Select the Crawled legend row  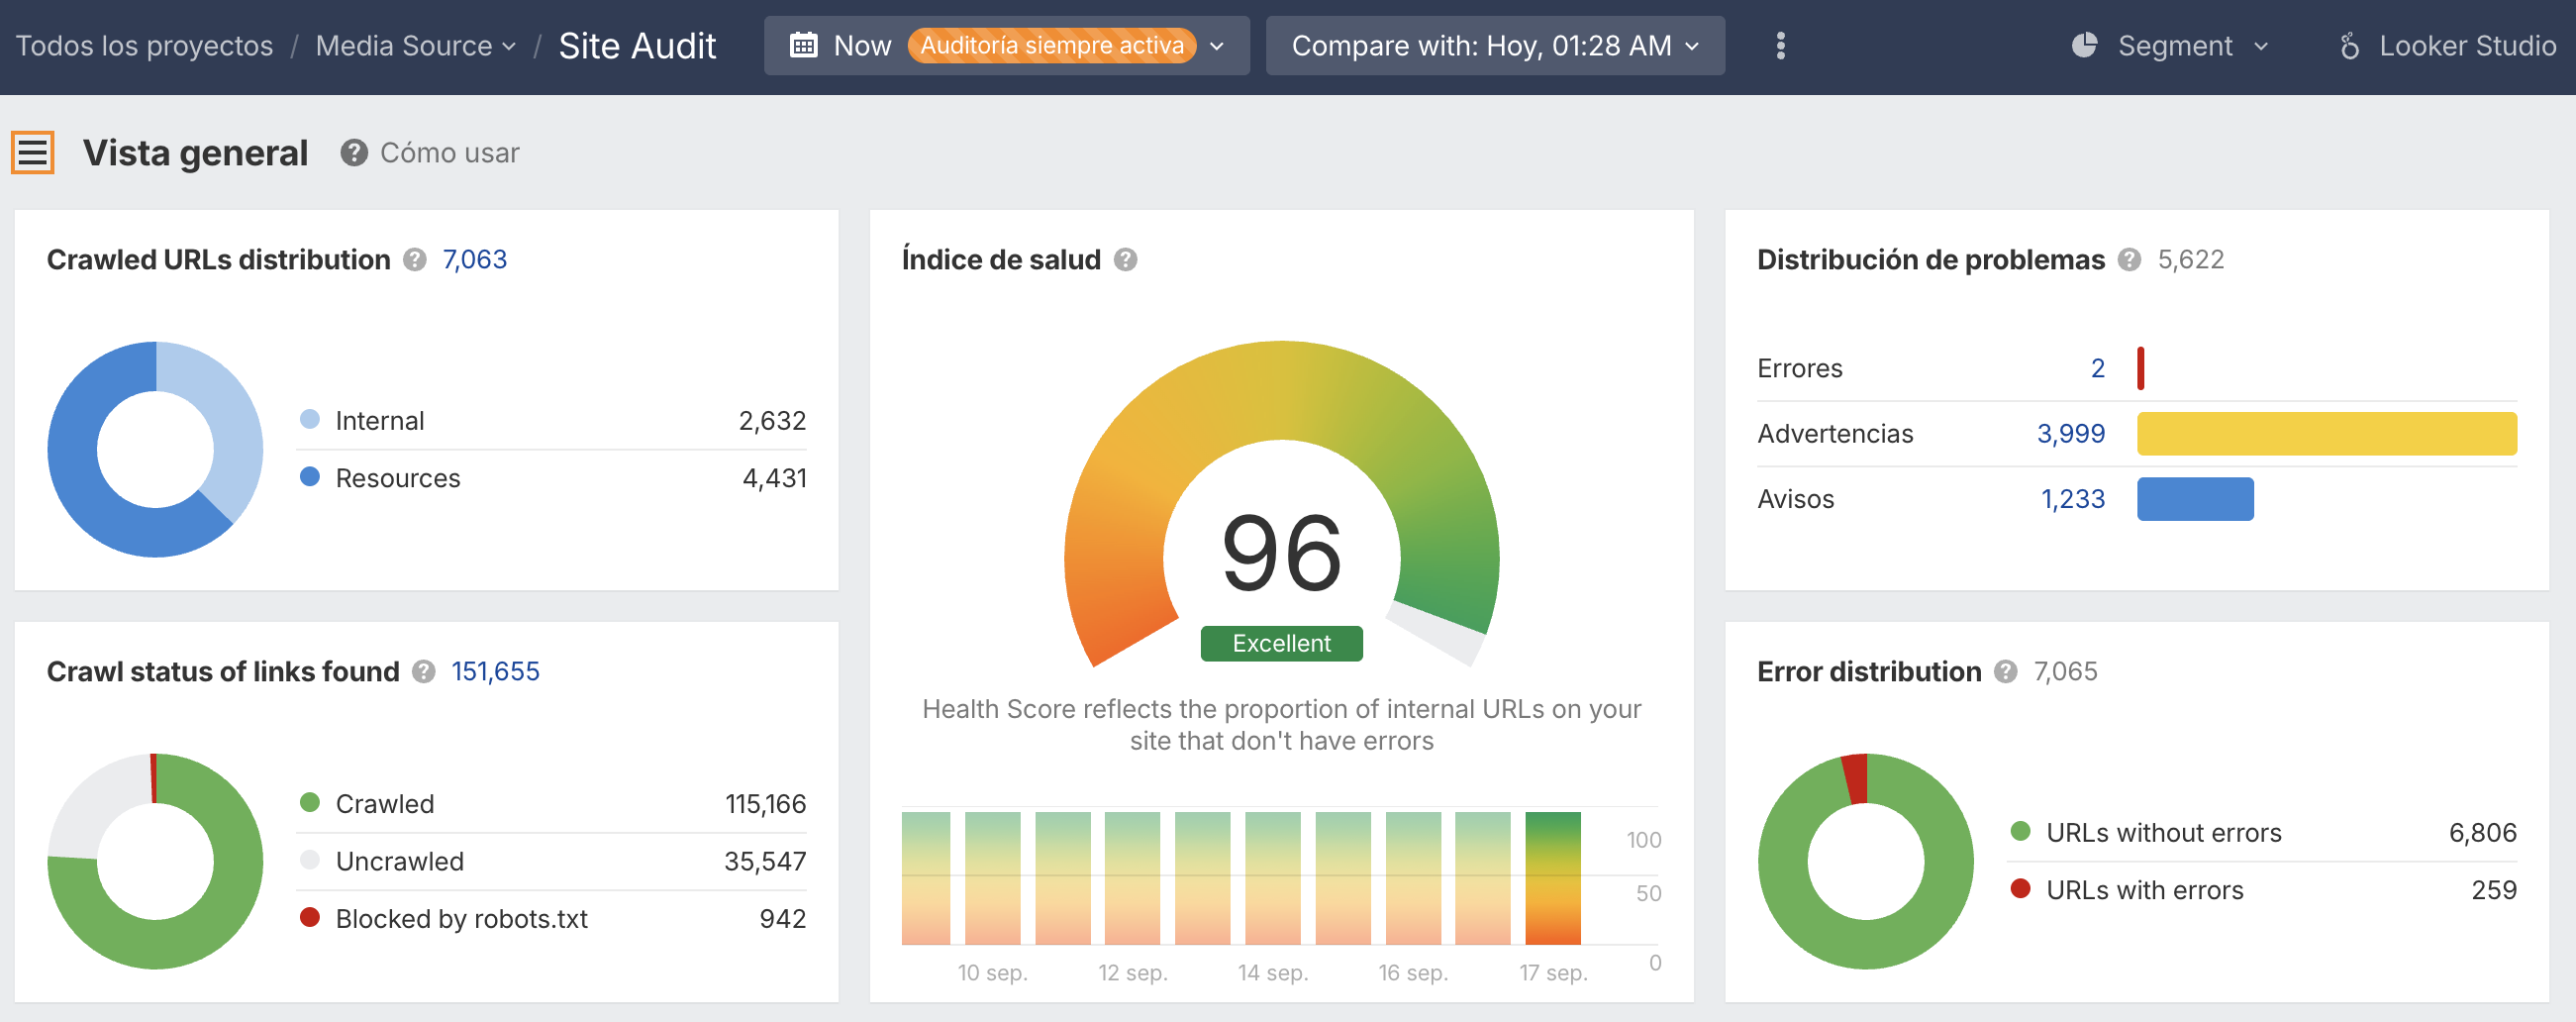point(552,805)
